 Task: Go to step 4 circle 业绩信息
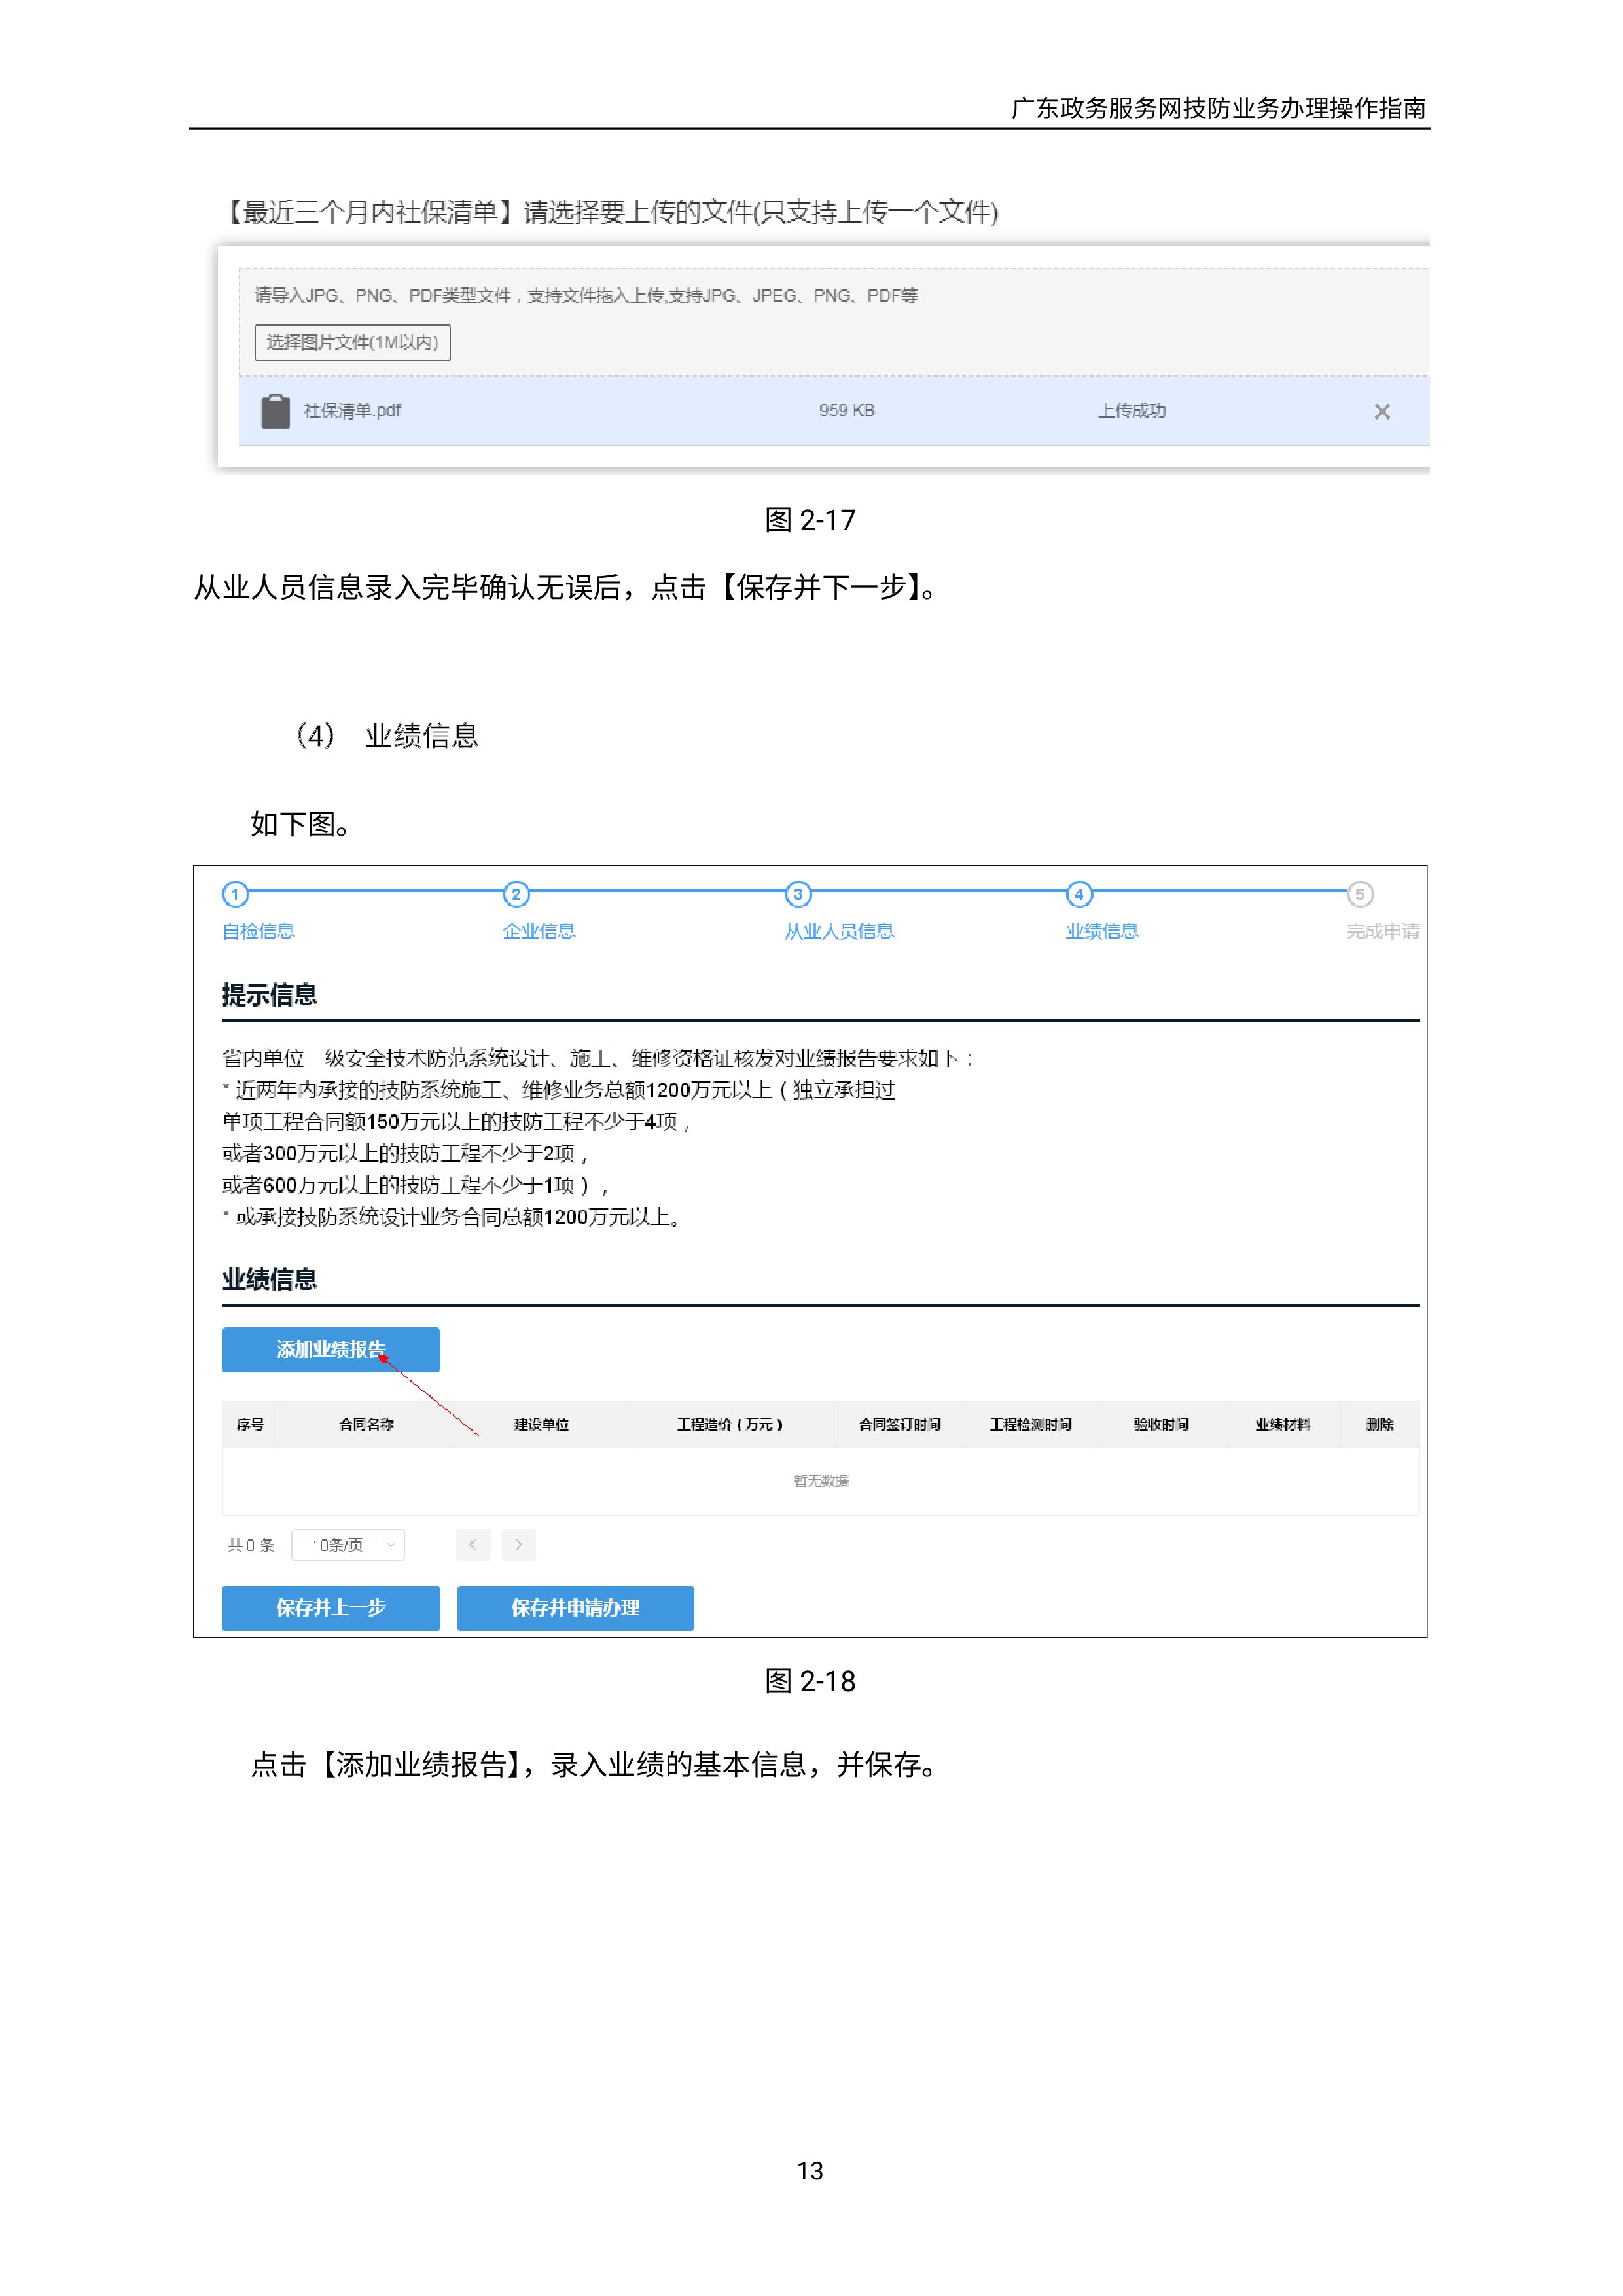[1079, 893]
